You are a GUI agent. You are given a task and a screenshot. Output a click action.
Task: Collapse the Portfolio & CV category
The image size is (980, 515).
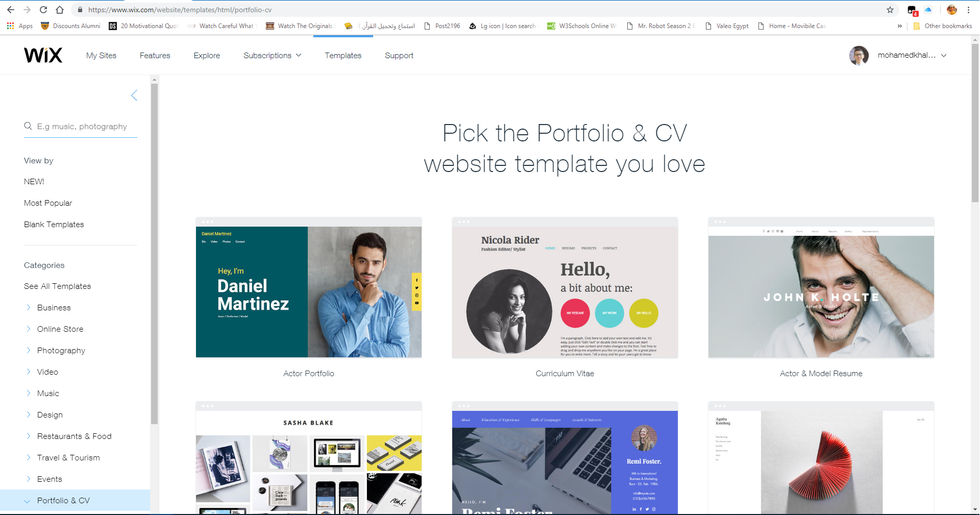pos(27,501)
